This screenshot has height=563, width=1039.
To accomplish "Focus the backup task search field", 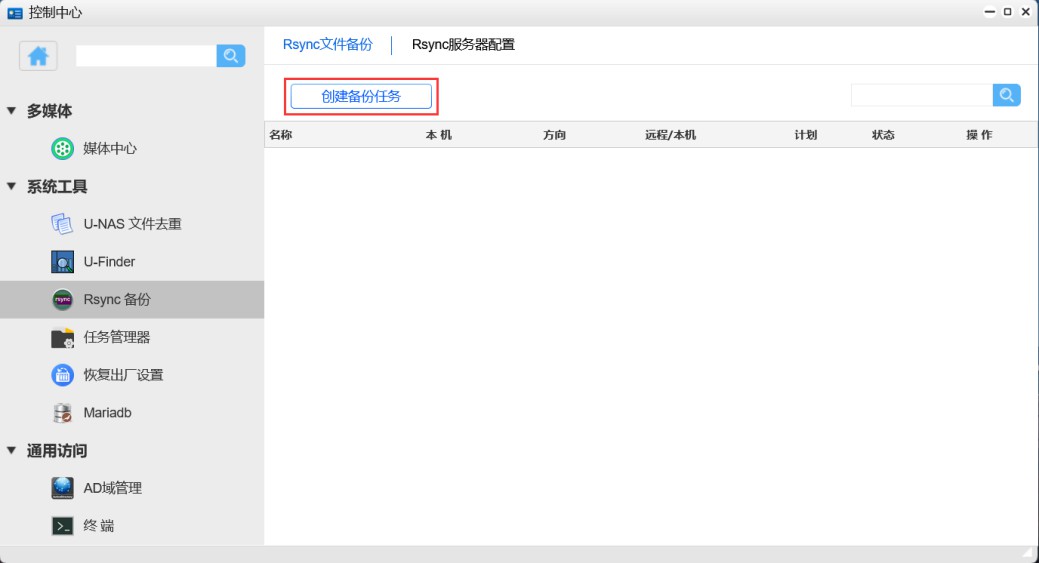I will coord(921,95).
